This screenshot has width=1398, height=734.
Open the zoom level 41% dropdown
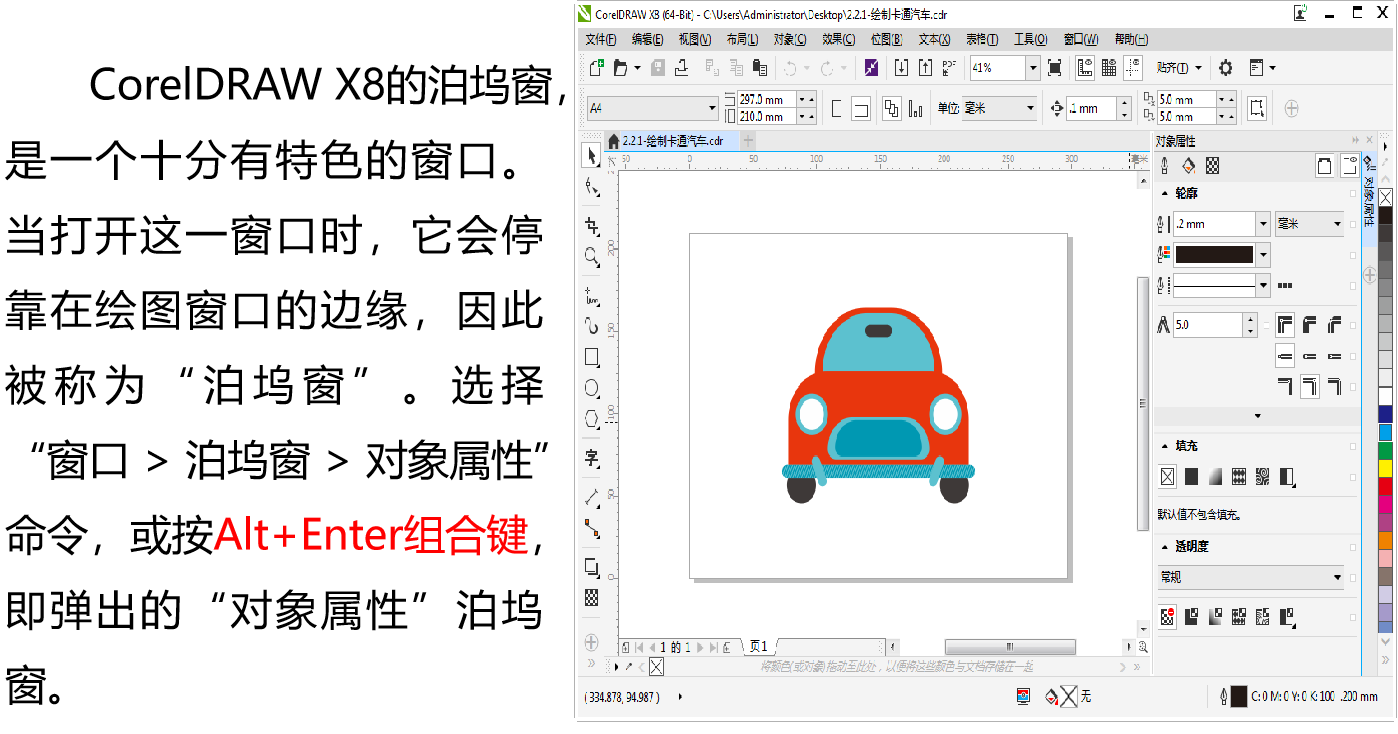1032,68
